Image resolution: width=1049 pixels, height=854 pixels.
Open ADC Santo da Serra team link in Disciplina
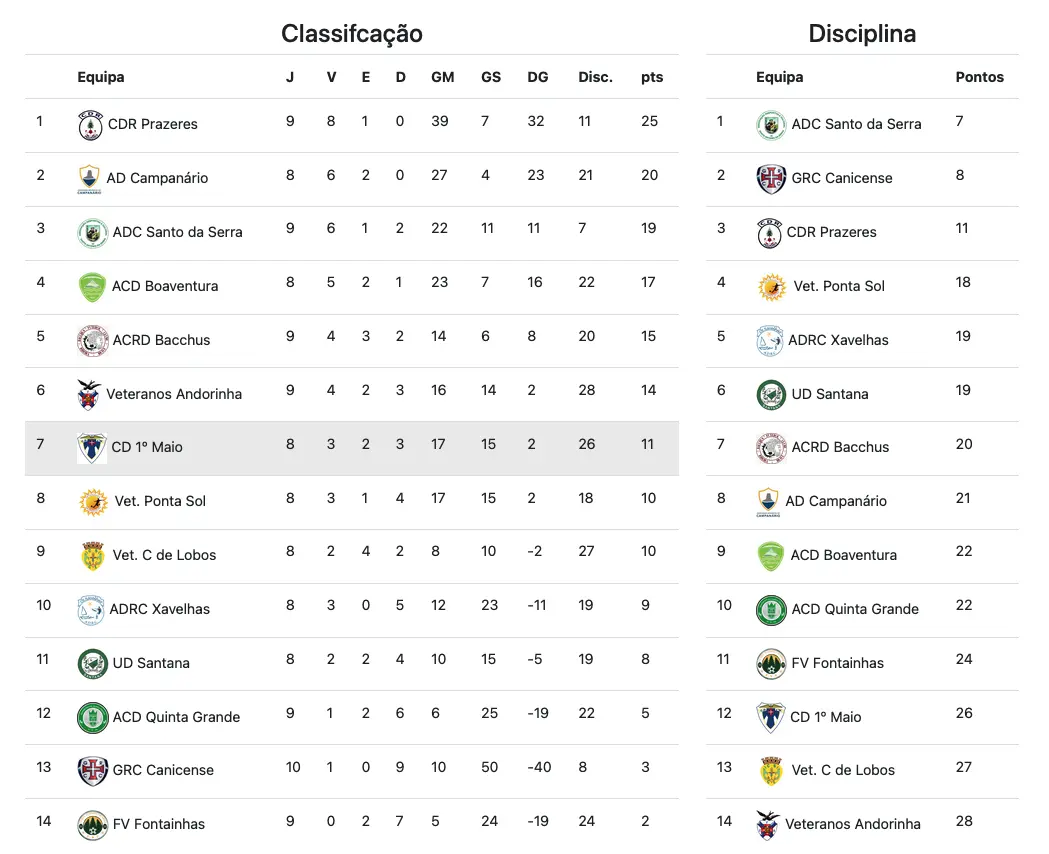[856, 124]
